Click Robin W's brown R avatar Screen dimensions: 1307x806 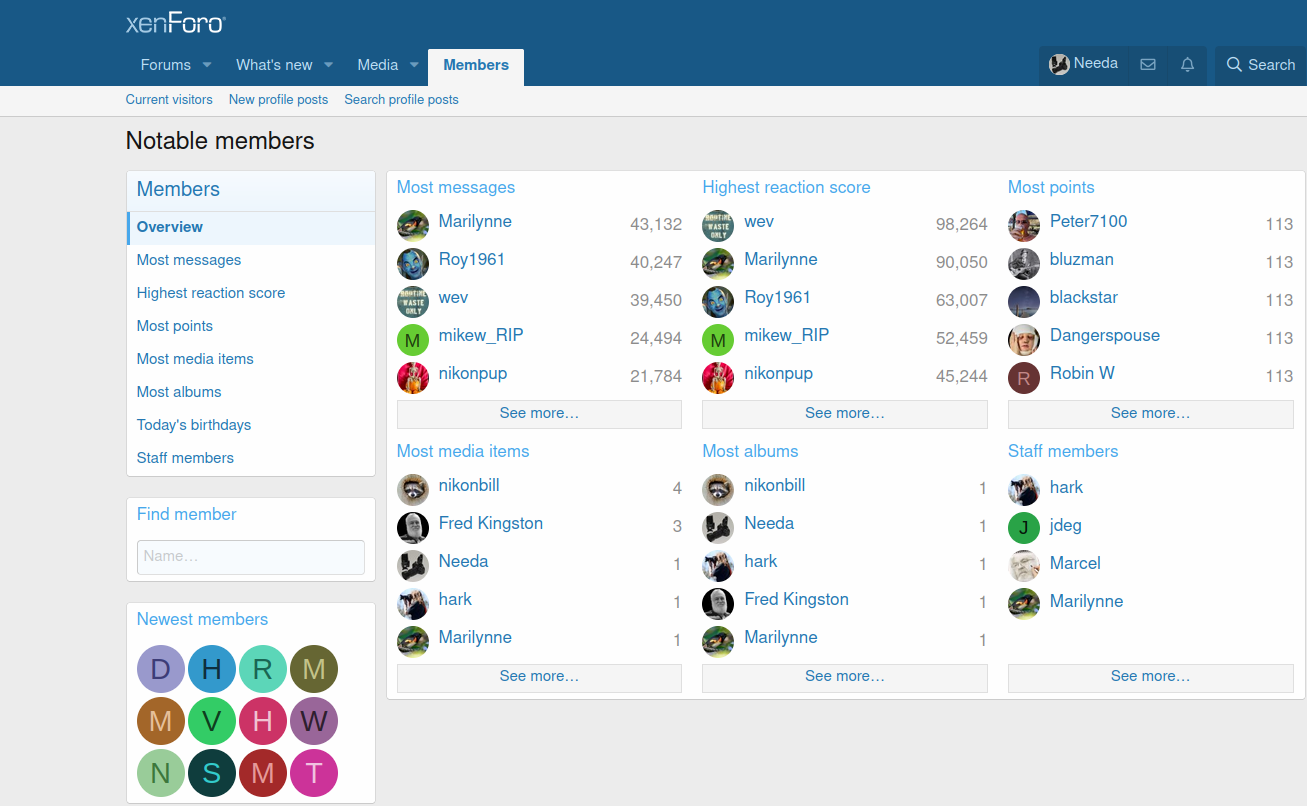pyautogui.click(x=1024, y=377)
